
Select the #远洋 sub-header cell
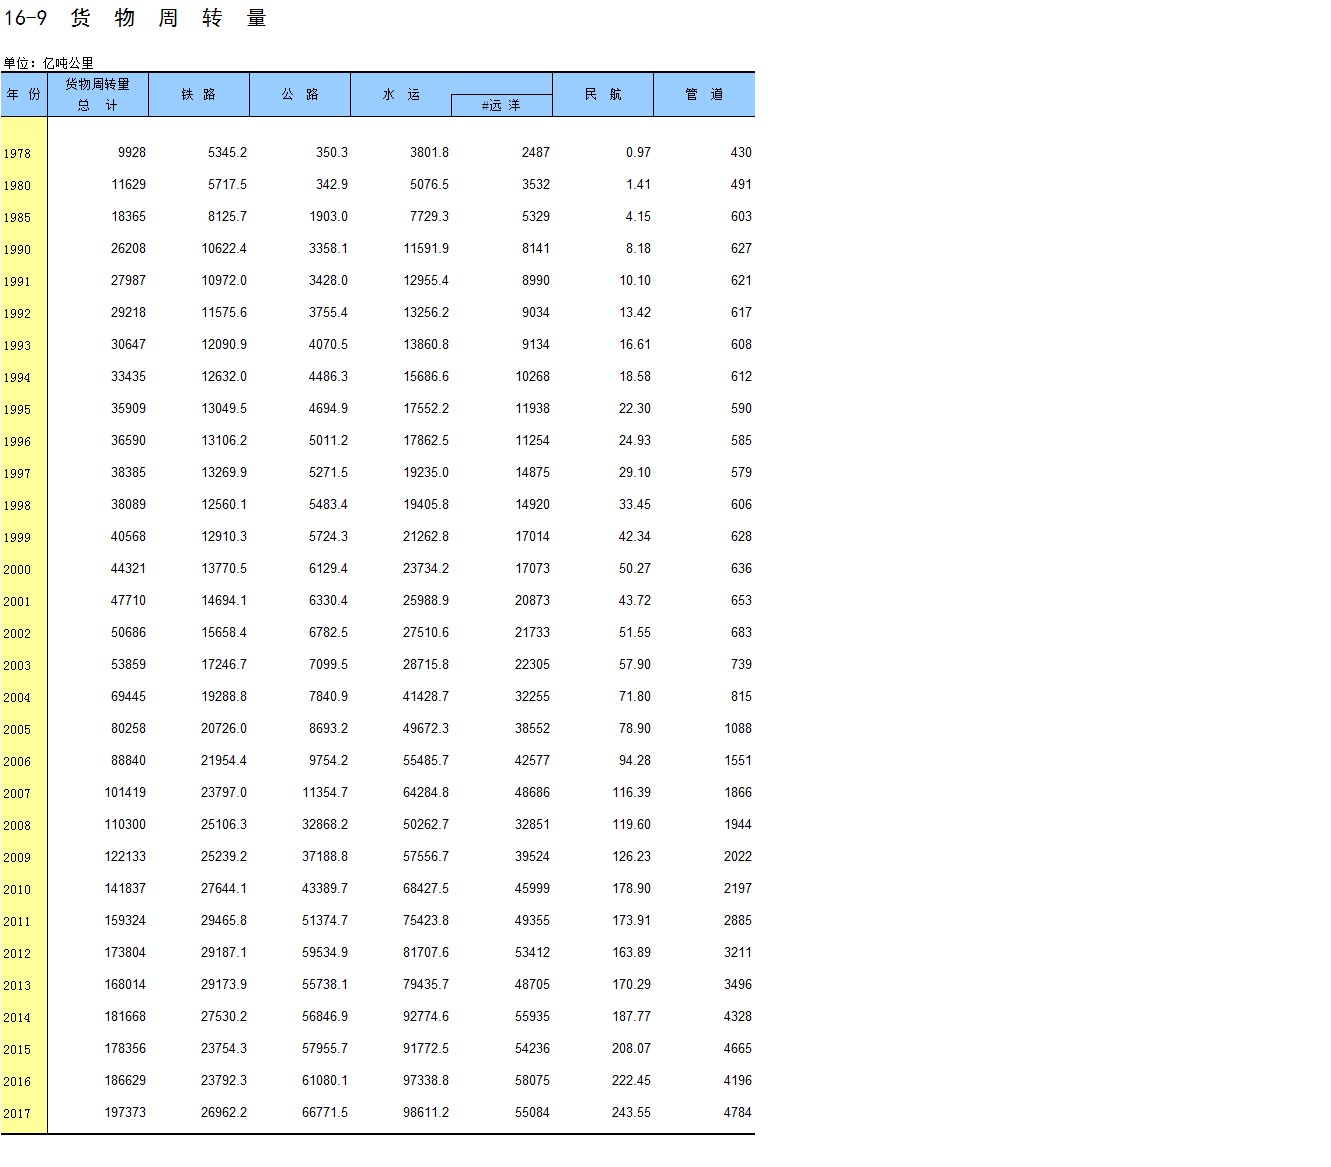[x=501, y=105]
